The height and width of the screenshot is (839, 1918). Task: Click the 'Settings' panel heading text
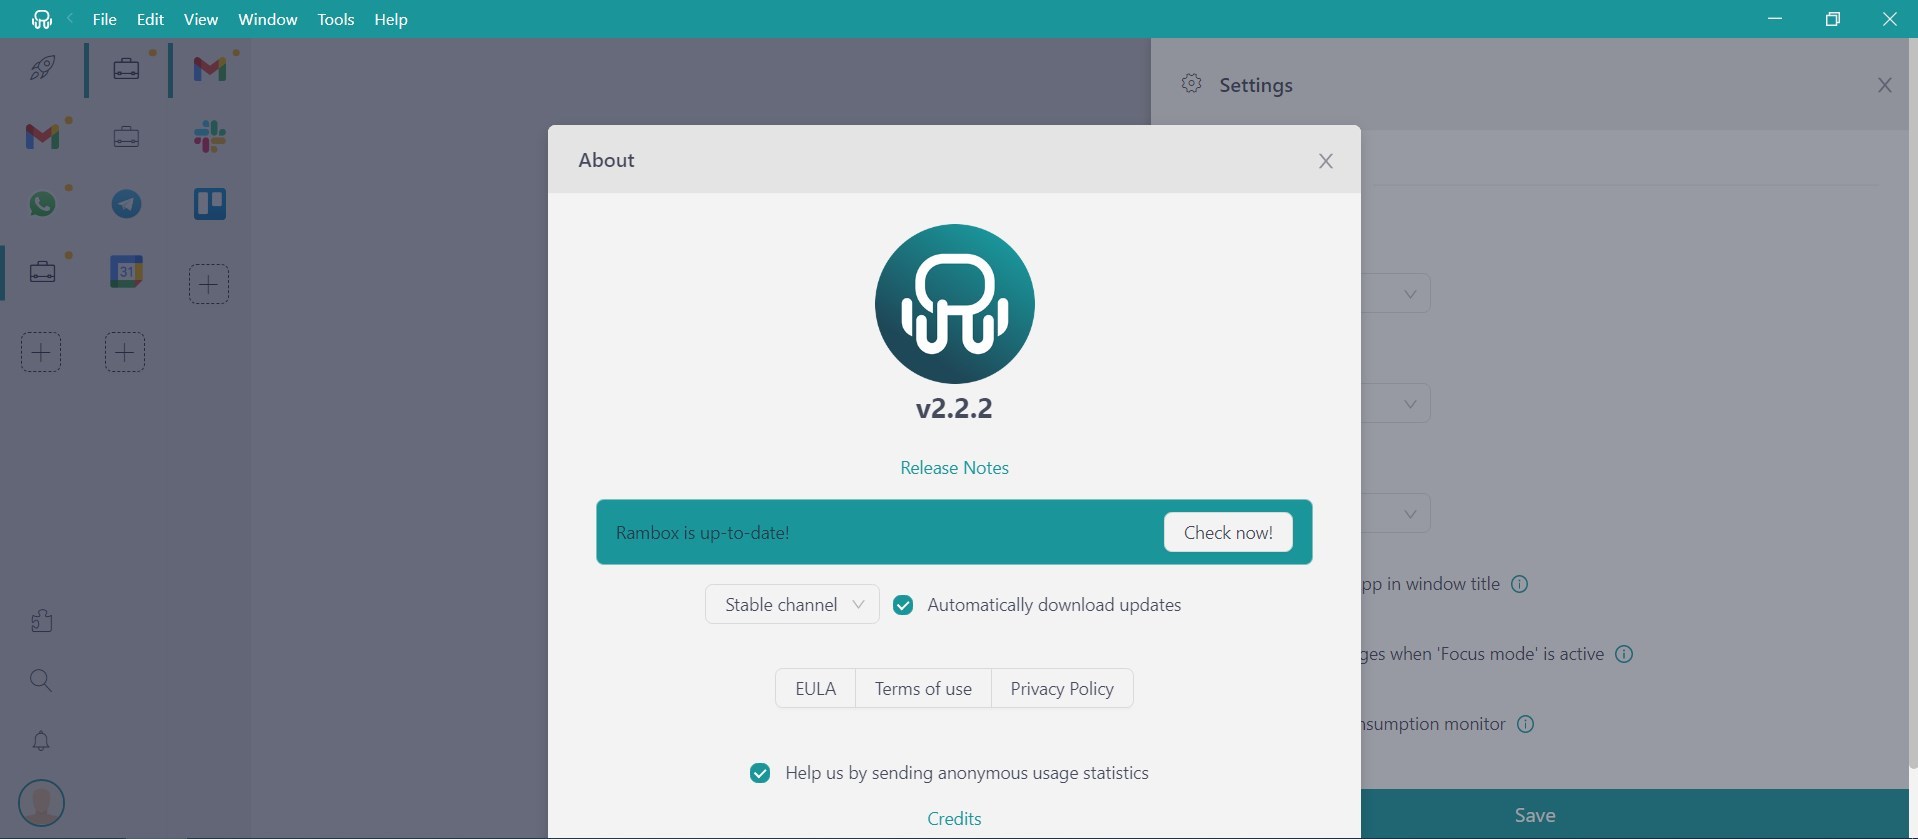tap(1256, 85)
